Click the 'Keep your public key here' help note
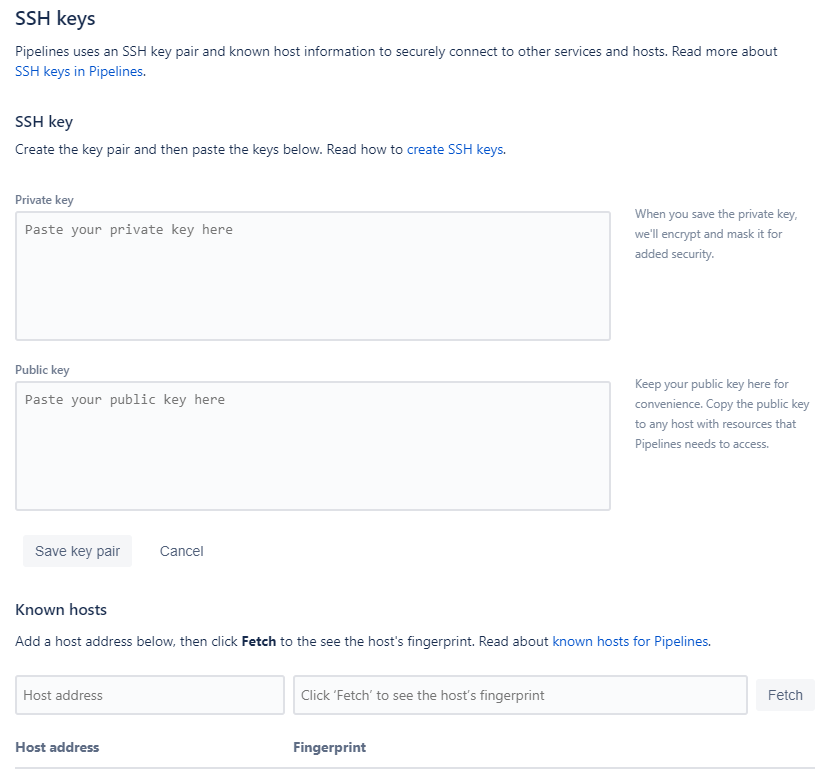Screen dimensions: 835x769 click(722, 414)
